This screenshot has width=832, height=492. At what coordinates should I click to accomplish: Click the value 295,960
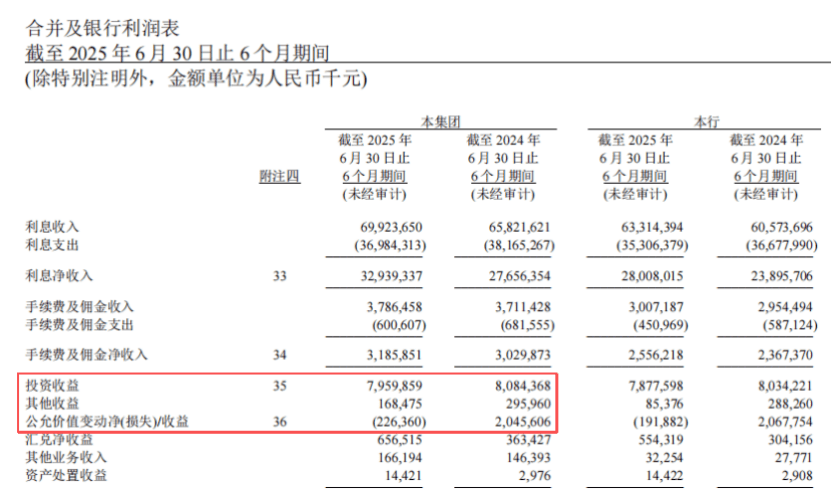pyautogui.click(x=528, y=404)
